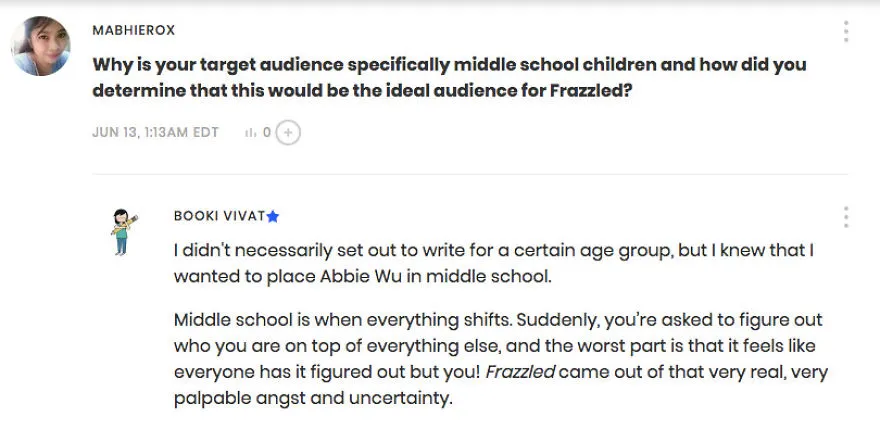Click the bar chart vote icon
This screenshot has height=442, width=880.
pyautogui.click(x=250, y=132)
